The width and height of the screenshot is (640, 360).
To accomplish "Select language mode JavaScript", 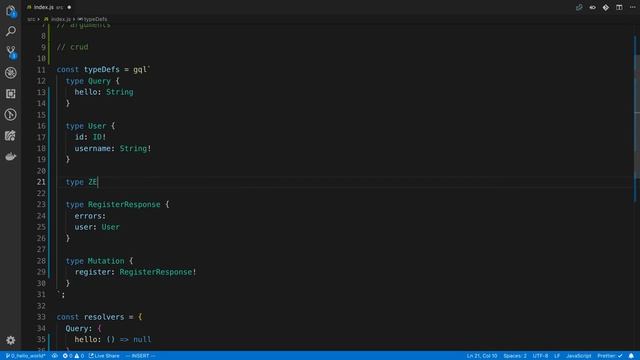I will tap(579, 356).
